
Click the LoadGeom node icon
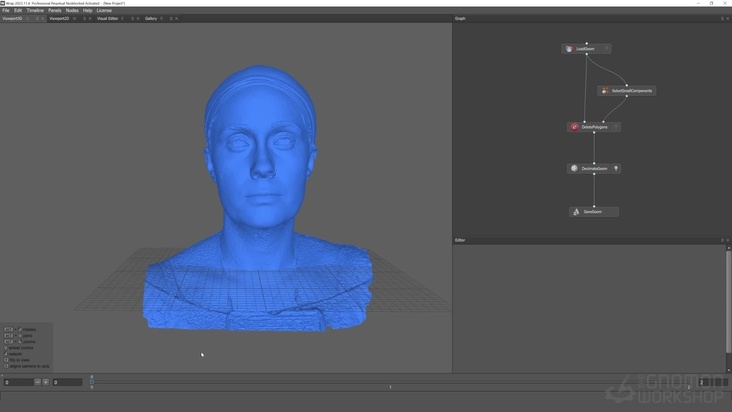(x=570, y=49)
